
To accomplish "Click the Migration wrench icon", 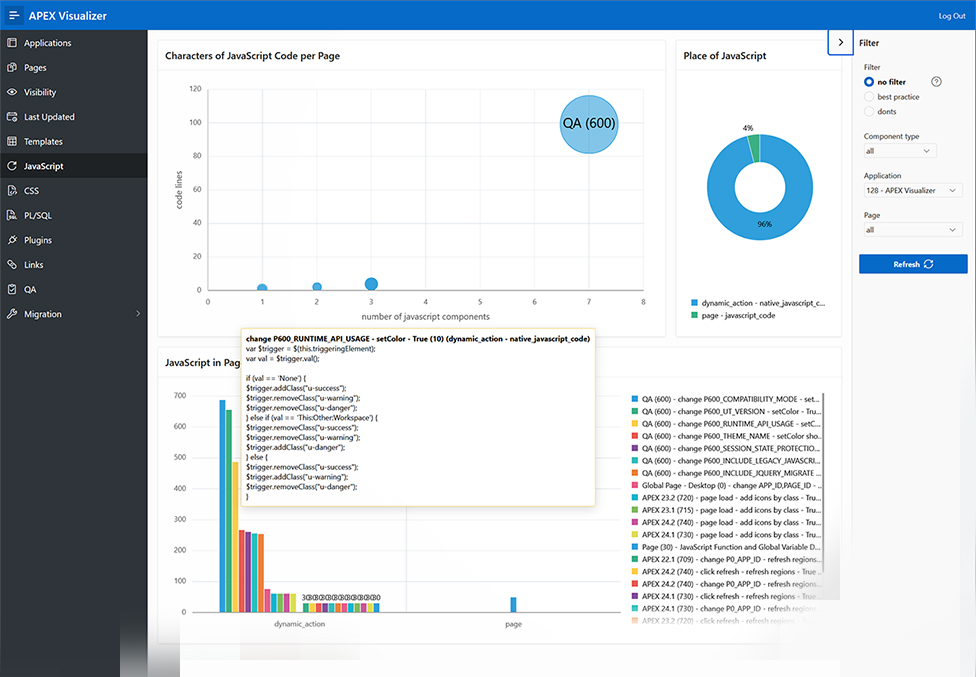I will 12,314.
